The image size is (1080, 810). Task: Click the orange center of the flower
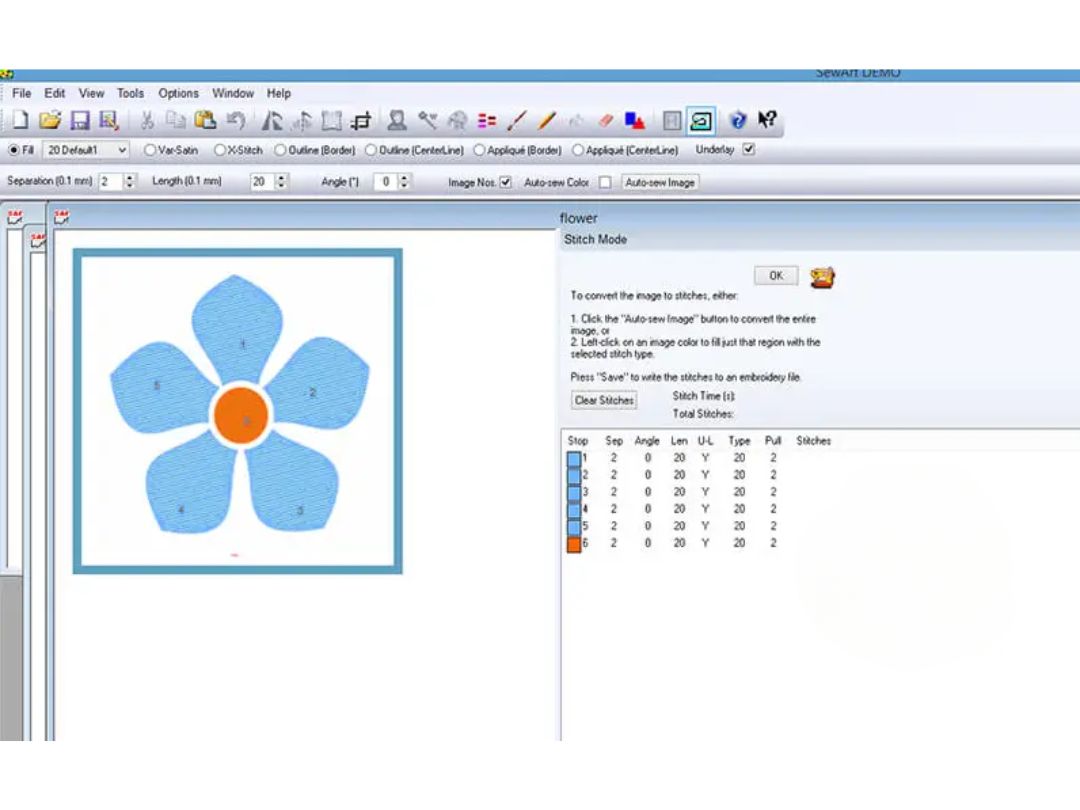tap(241, 415)
